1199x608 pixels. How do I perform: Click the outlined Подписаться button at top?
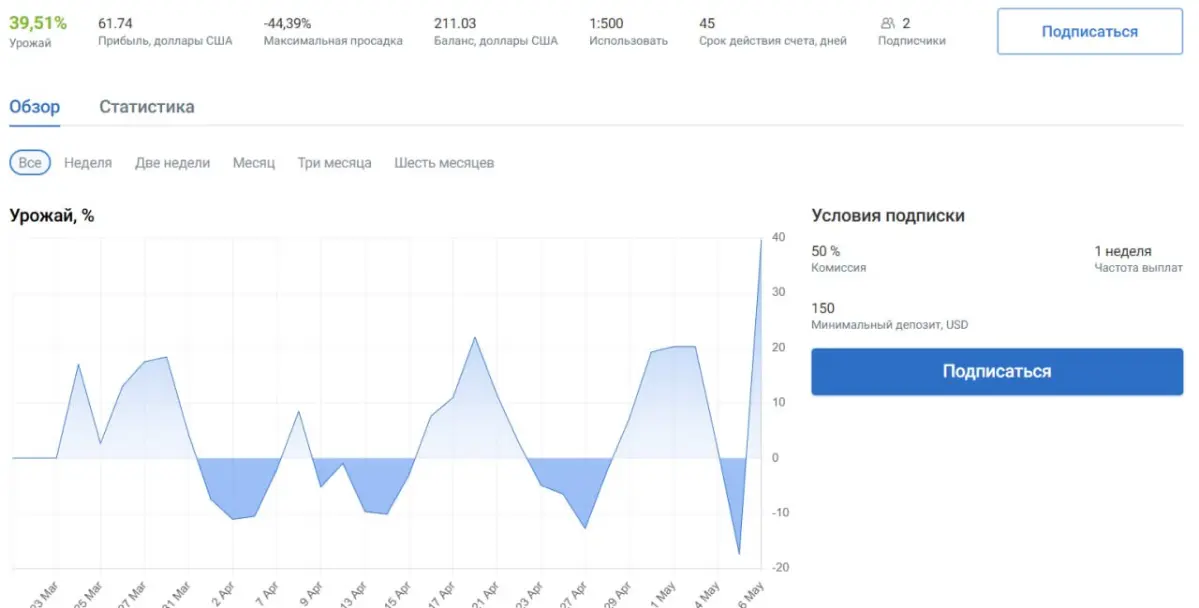click(x=1090, y=31)
